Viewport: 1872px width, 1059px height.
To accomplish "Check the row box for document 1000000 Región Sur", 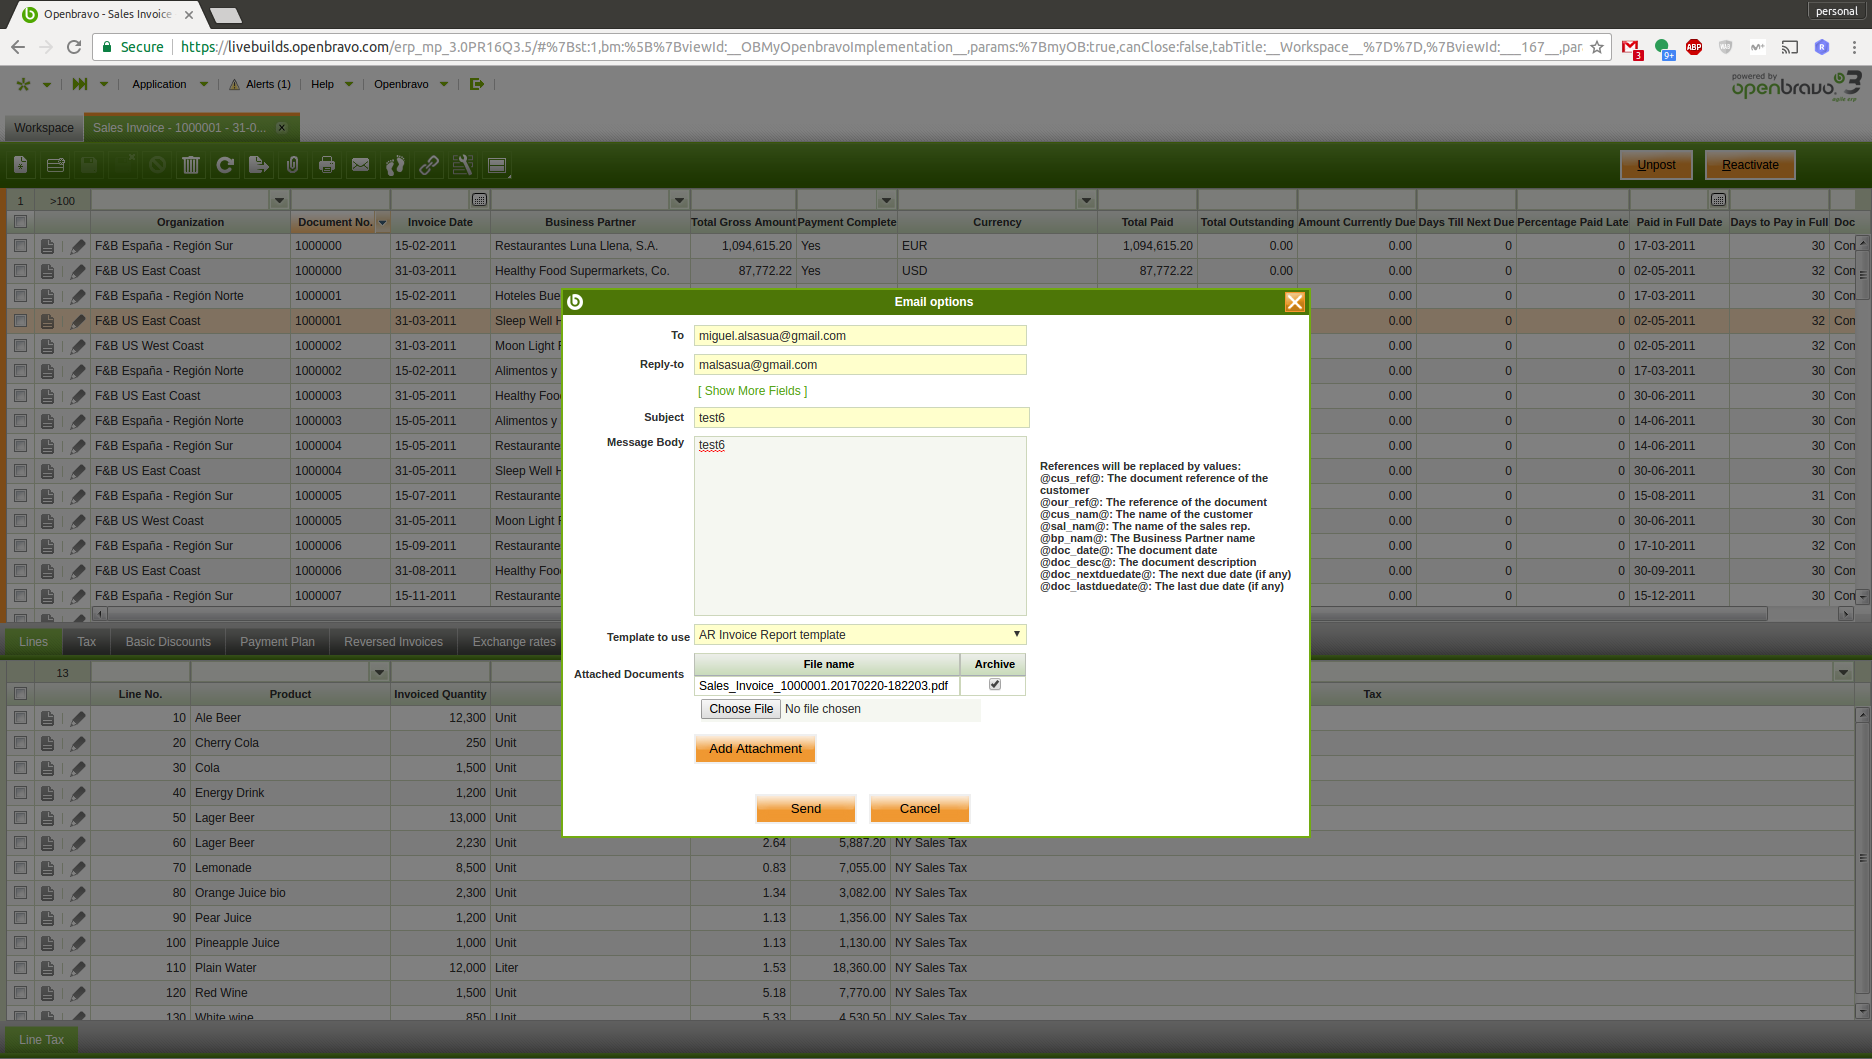I will [20, 246].
